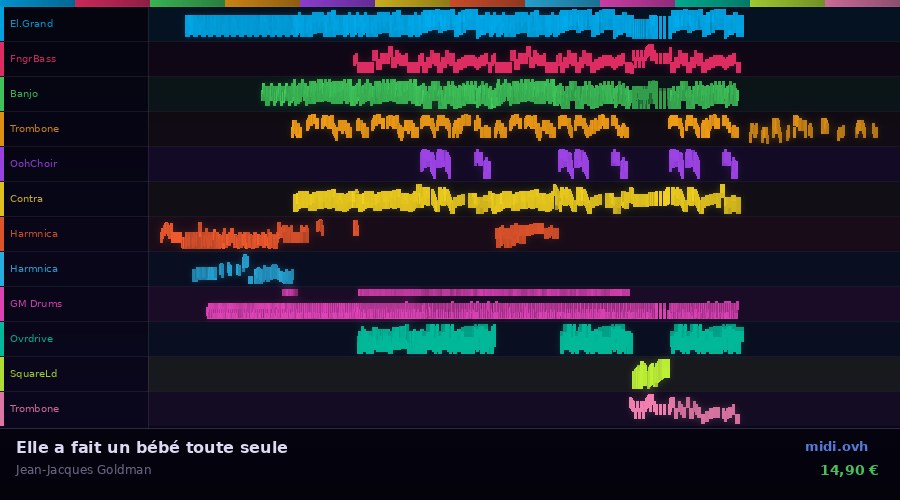Click the lime green SquareLd note clip
The width and height of the screenshot is (900, 500).
[x=650, y=374]
